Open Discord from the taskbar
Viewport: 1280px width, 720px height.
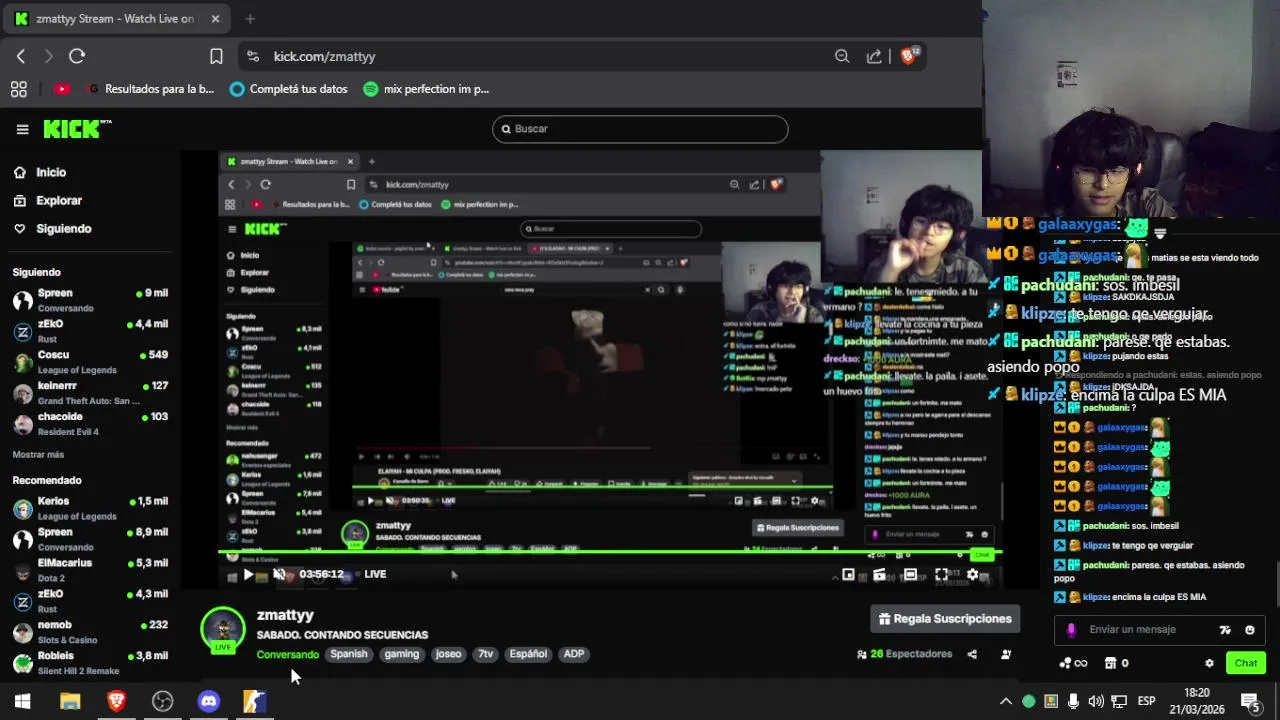tap(209, 702)
